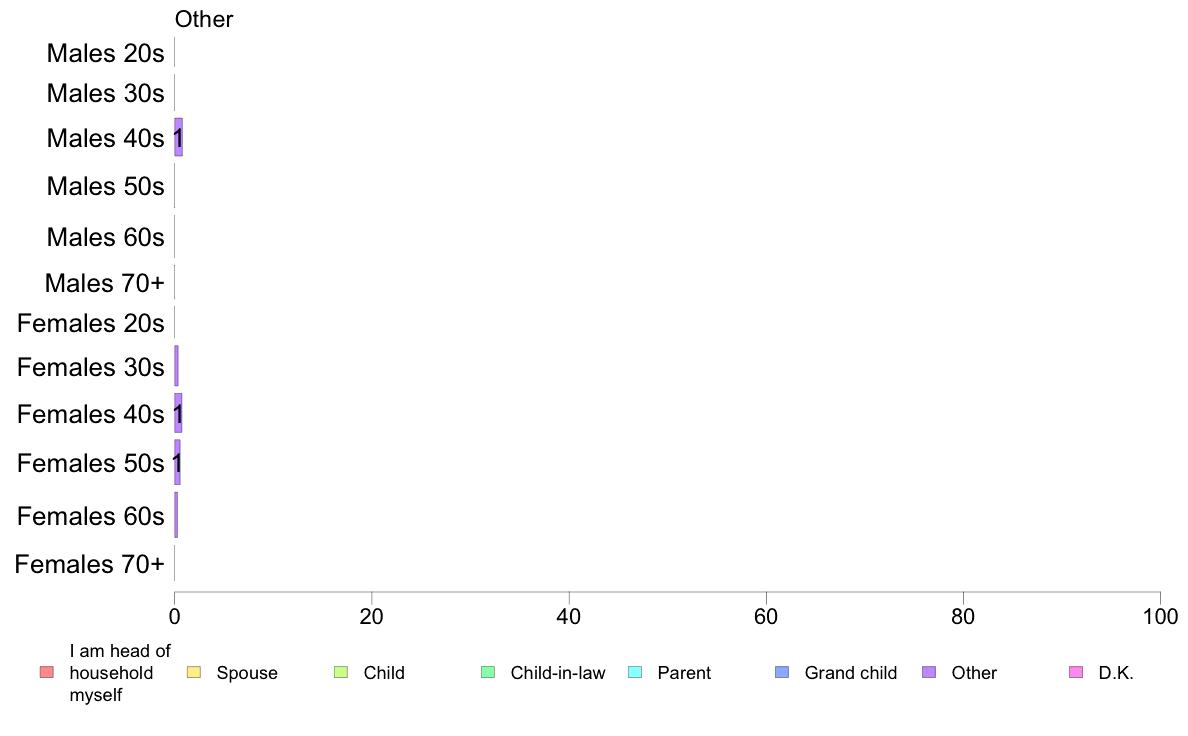Click the 40 axis tick label
The height and width of the screenshot is (736, 1188).
pyautogui.click(x=569, y=616)
